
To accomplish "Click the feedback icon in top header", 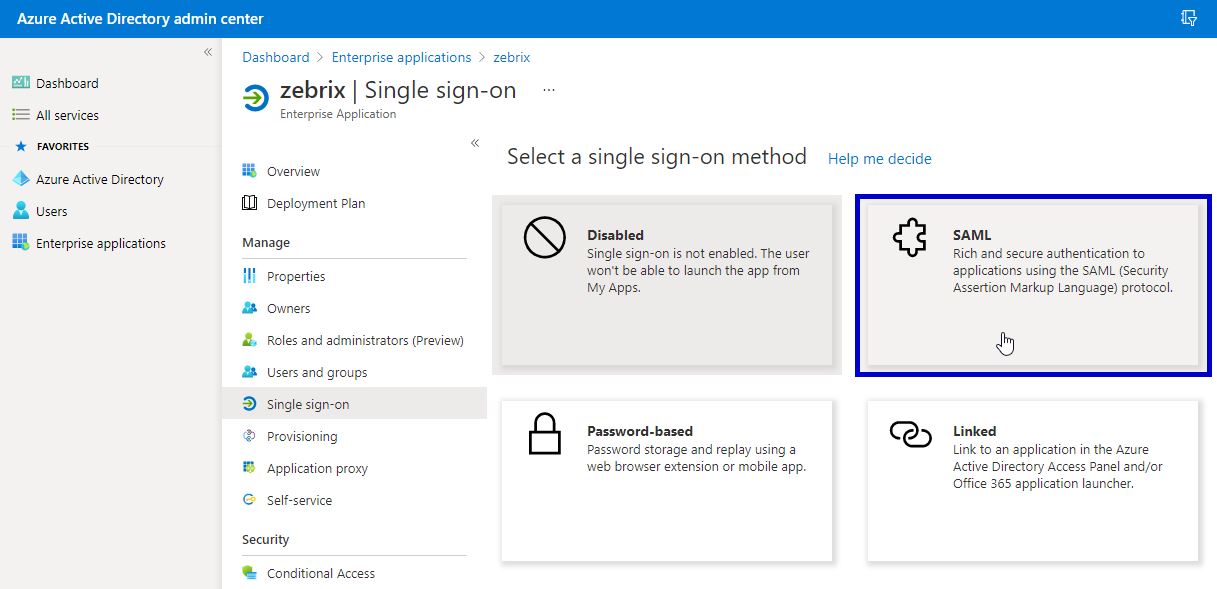I will click(x=1189, y=18).
